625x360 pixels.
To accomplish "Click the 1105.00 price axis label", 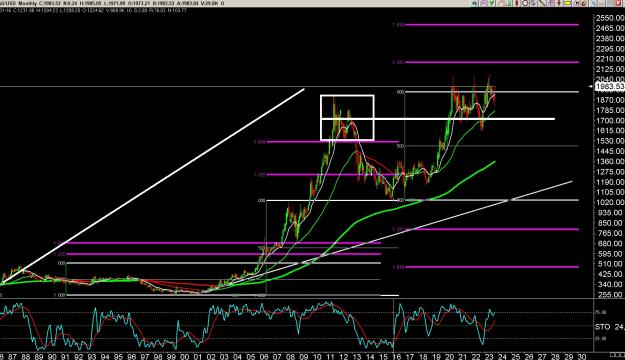I will pos(610,192).
